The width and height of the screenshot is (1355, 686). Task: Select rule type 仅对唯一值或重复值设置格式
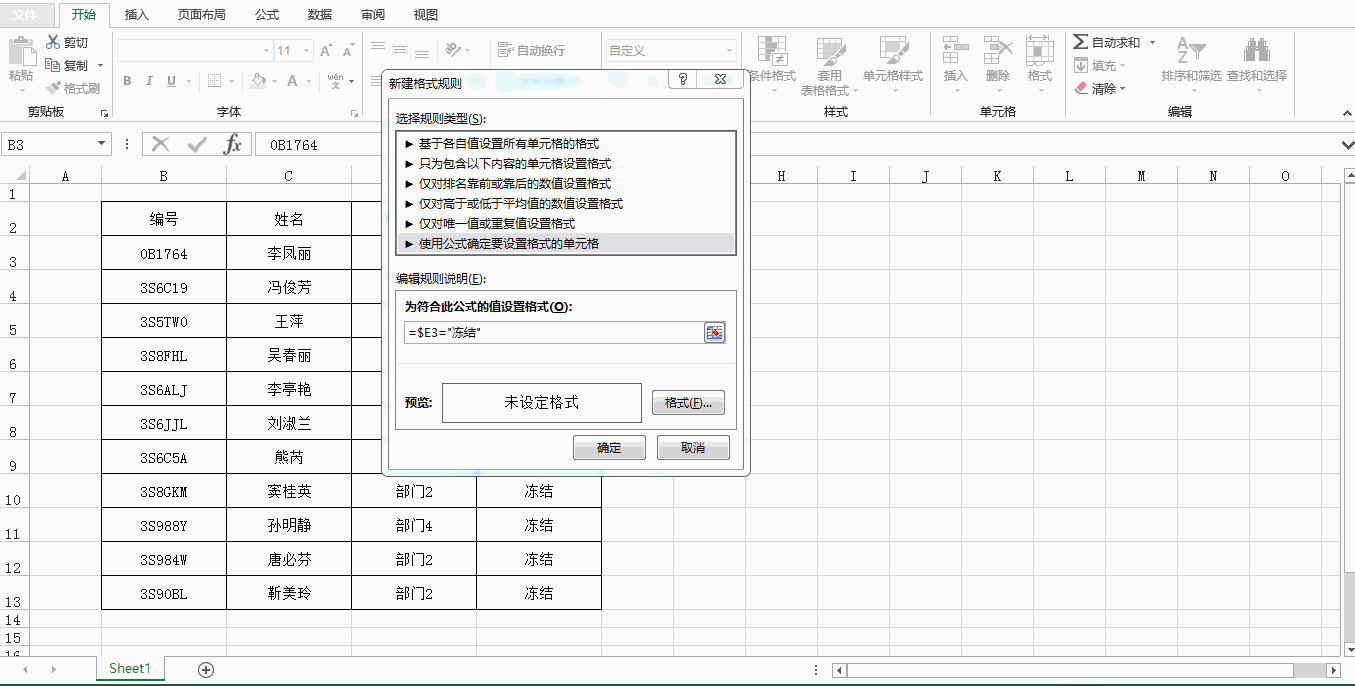click(x=566, y=223)
